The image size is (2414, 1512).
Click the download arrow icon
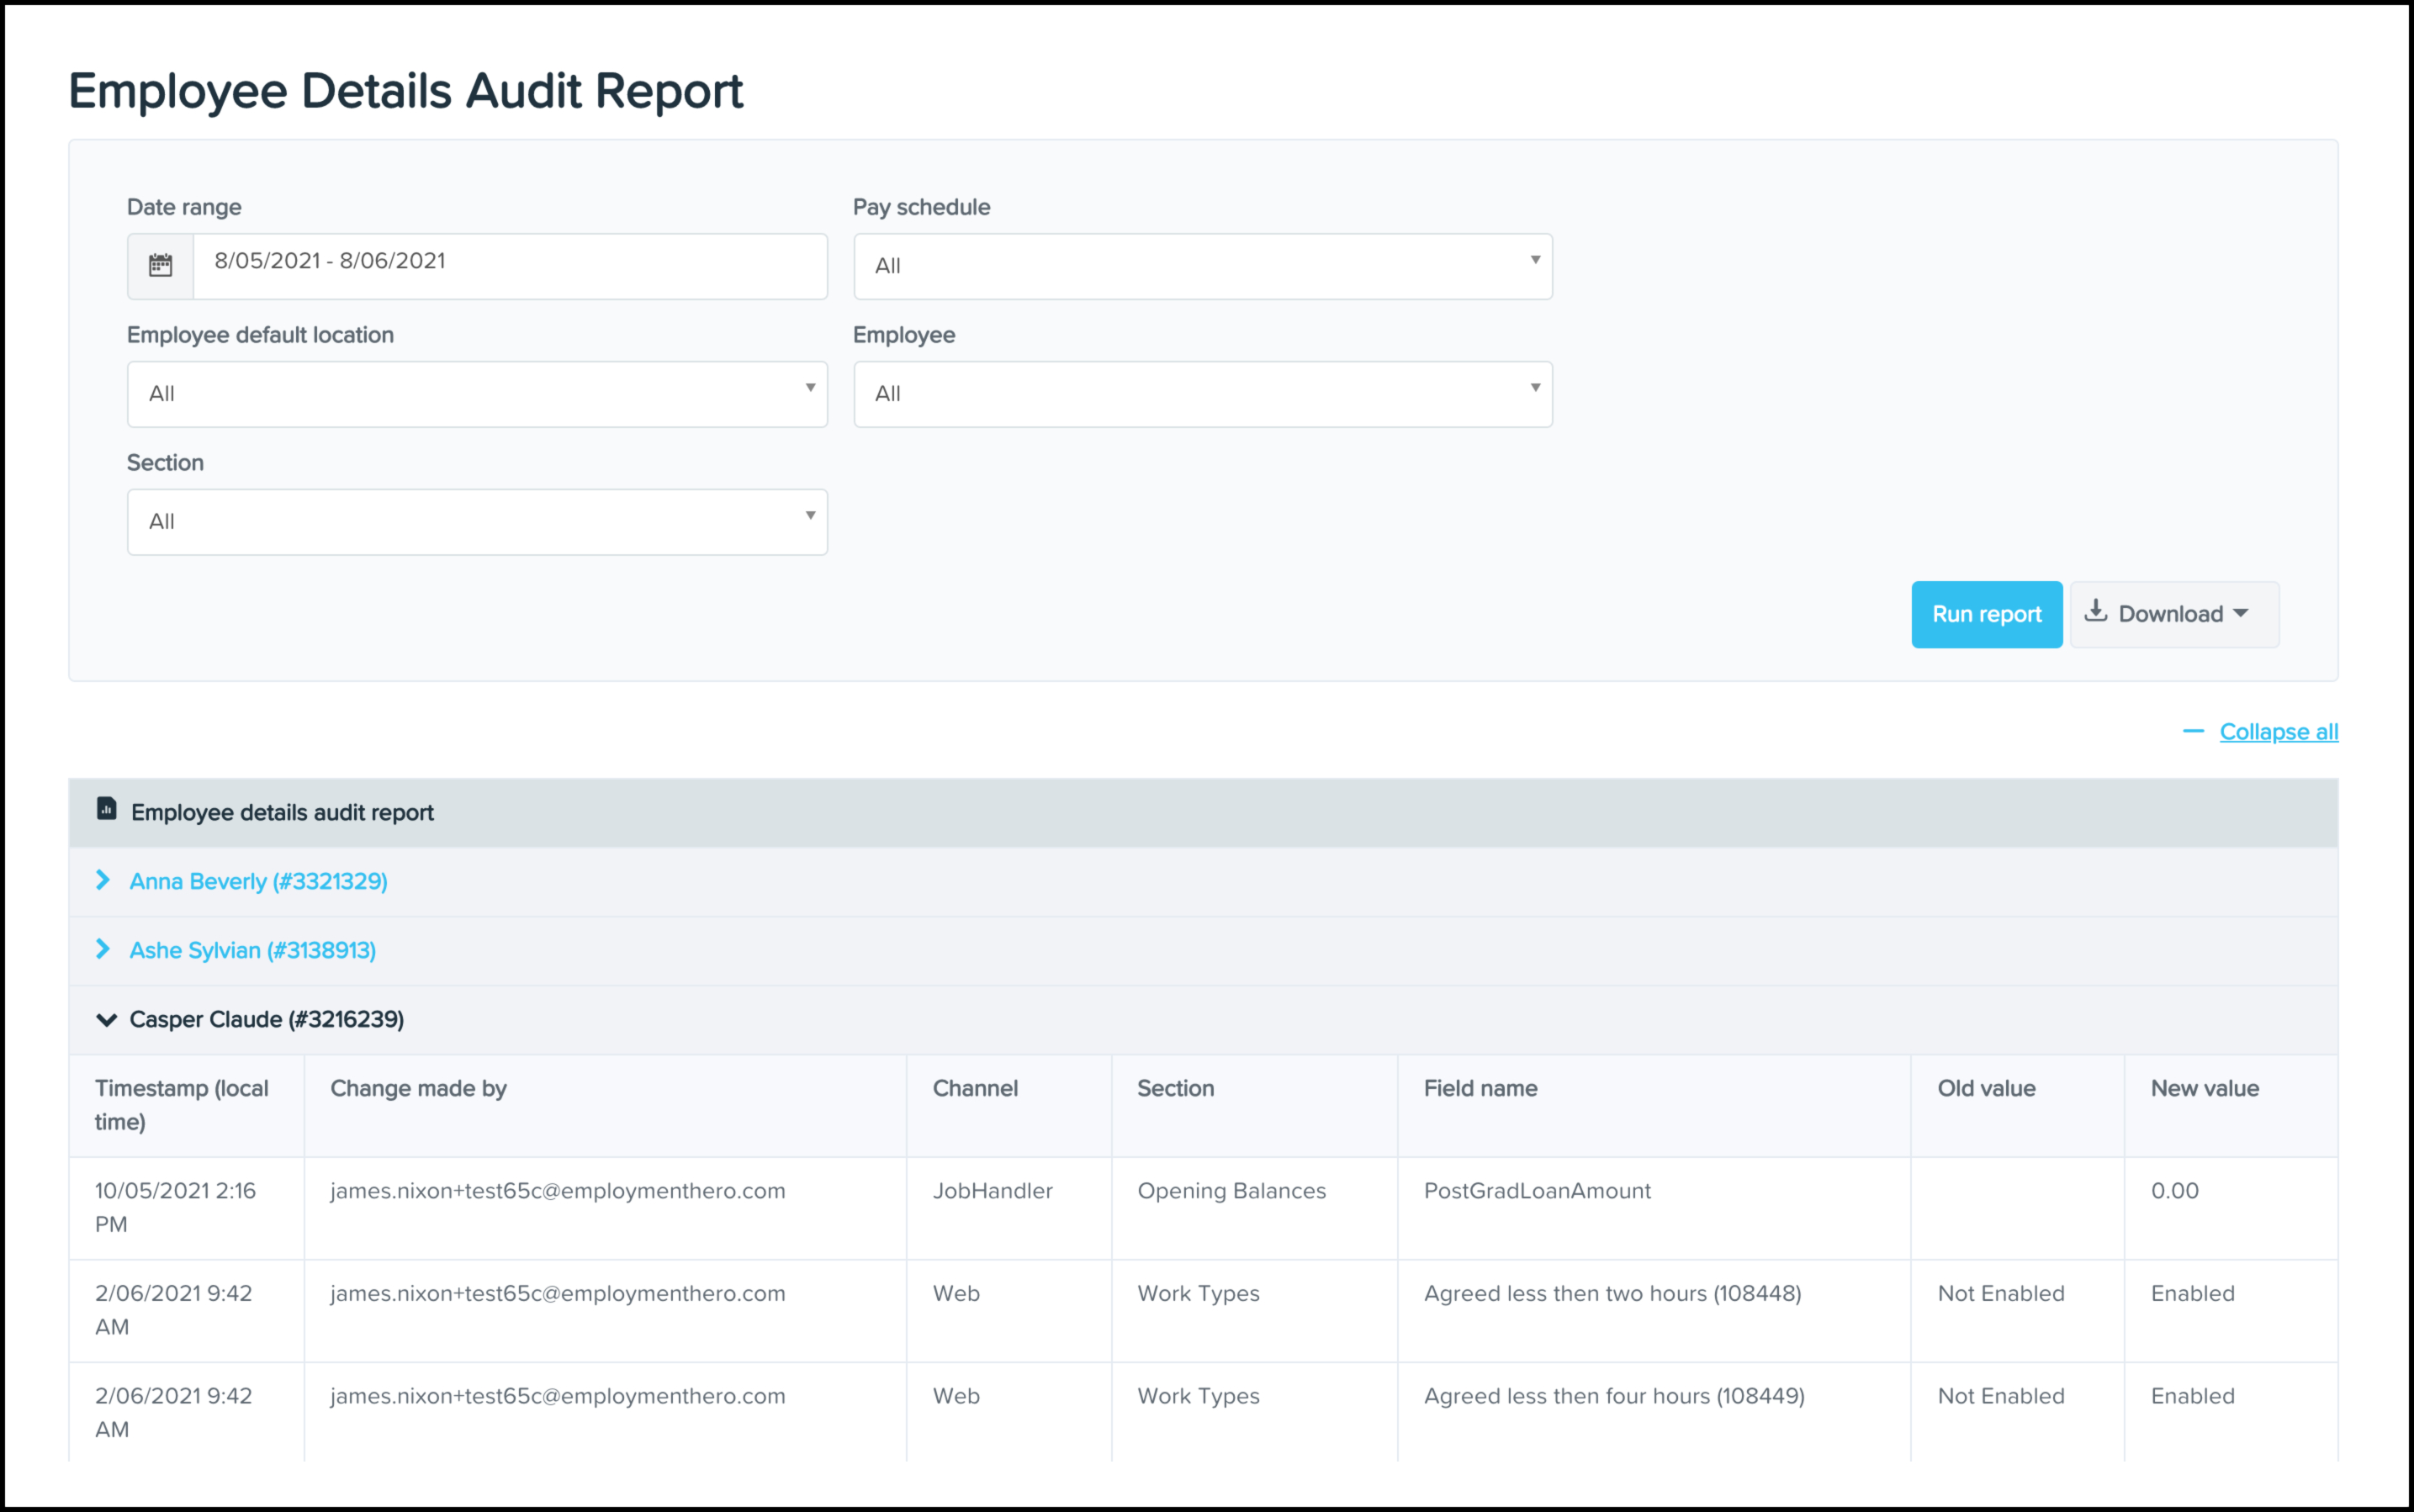point(2096,612)
